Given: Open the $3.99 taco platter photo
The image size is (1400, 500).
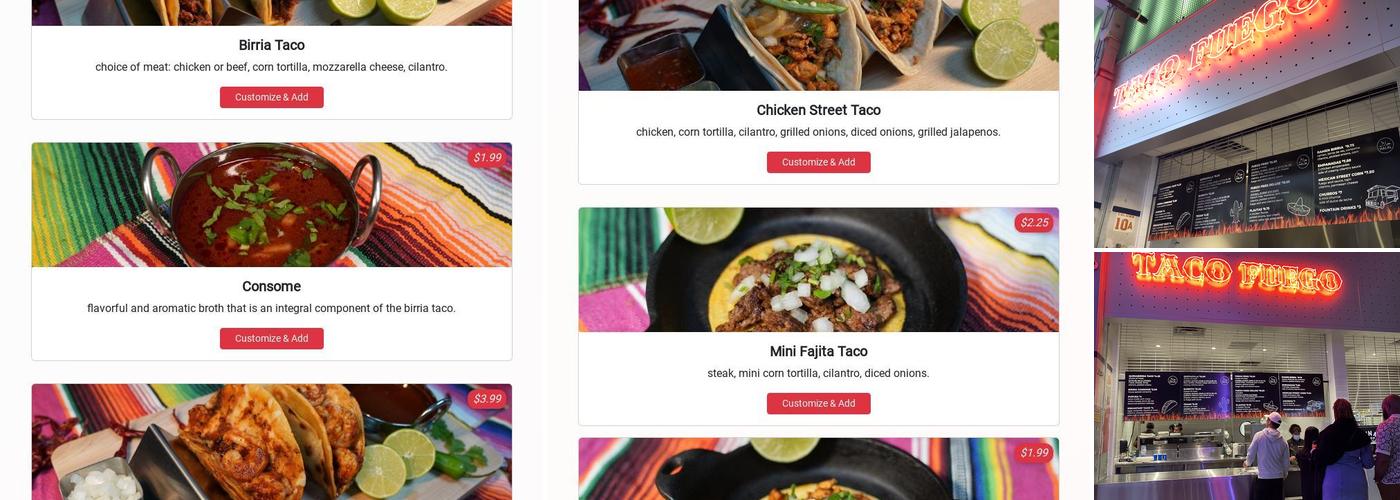Looking at the screenshot, I should click(x=271, y=442).
